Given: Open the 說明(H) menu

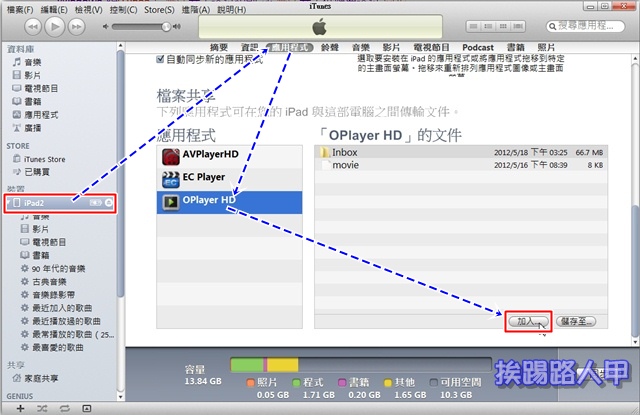Looking at the screenshot, I should tap(231, 10).
